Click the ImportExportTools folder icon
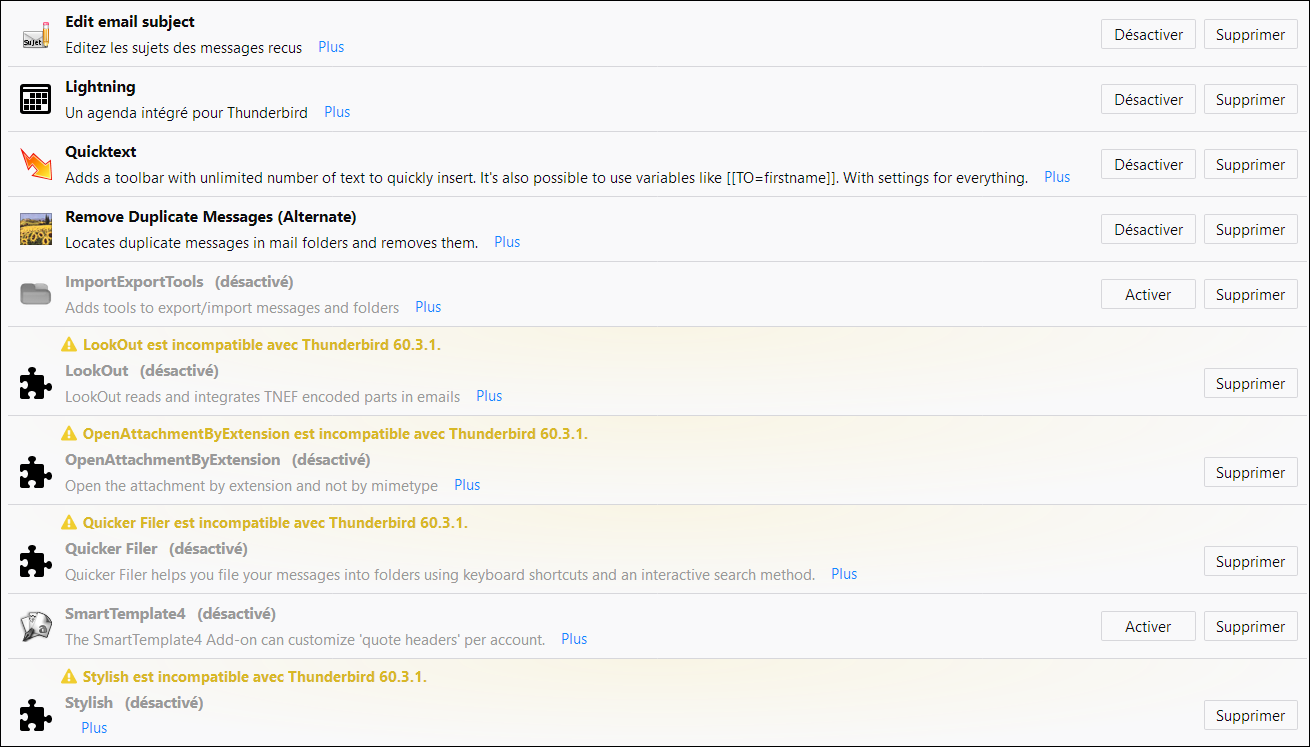The image size is (1310, 747). click(x=36, y=294)
